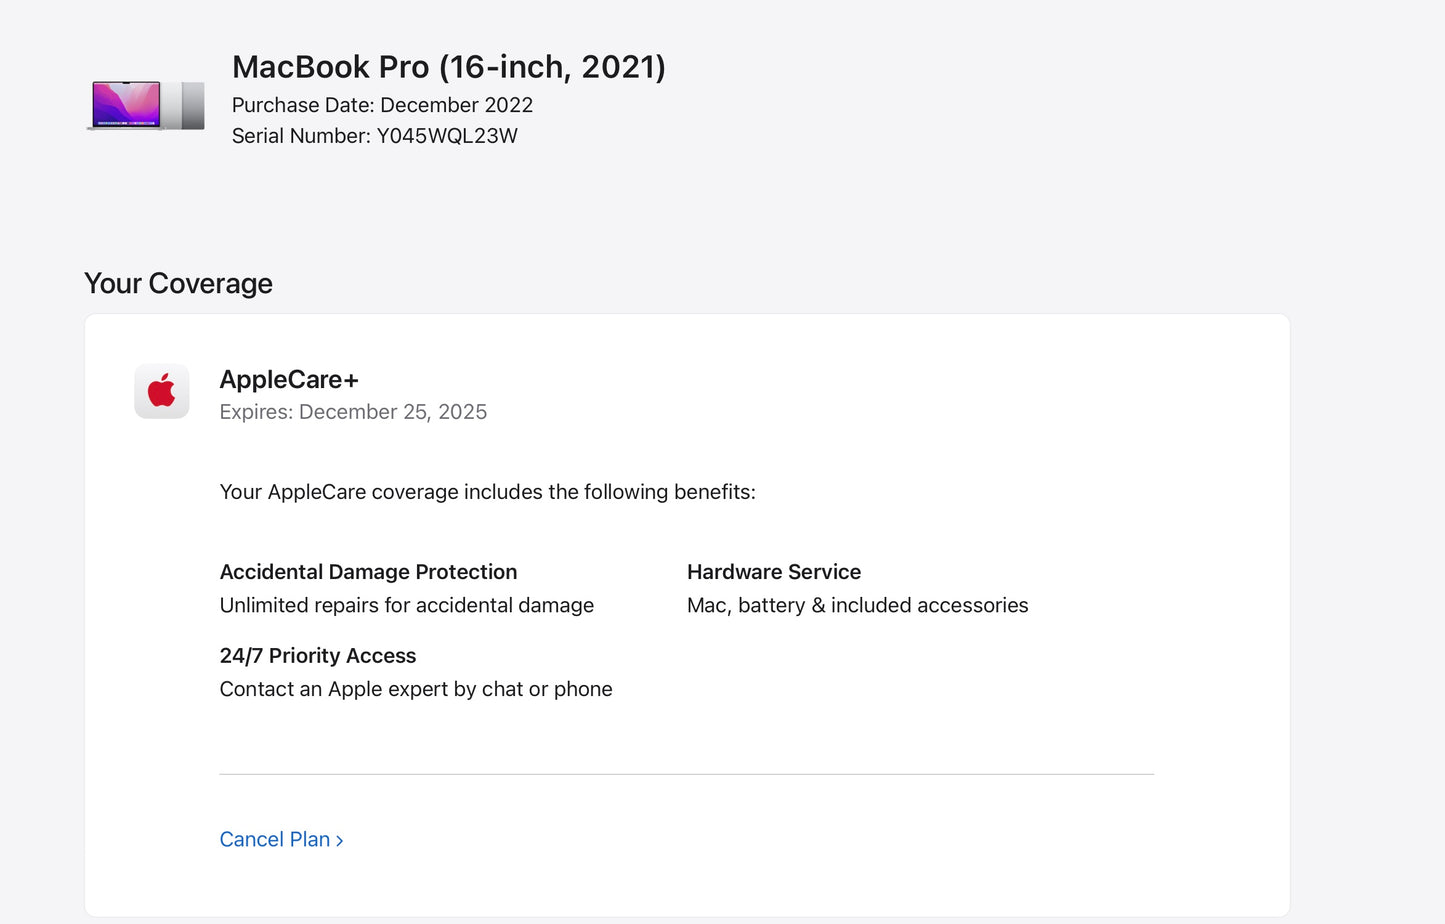Screen dimensions: 1445x924
Task: Click the serial number Y045WQL23W
Action: click(x=446, y=136)
